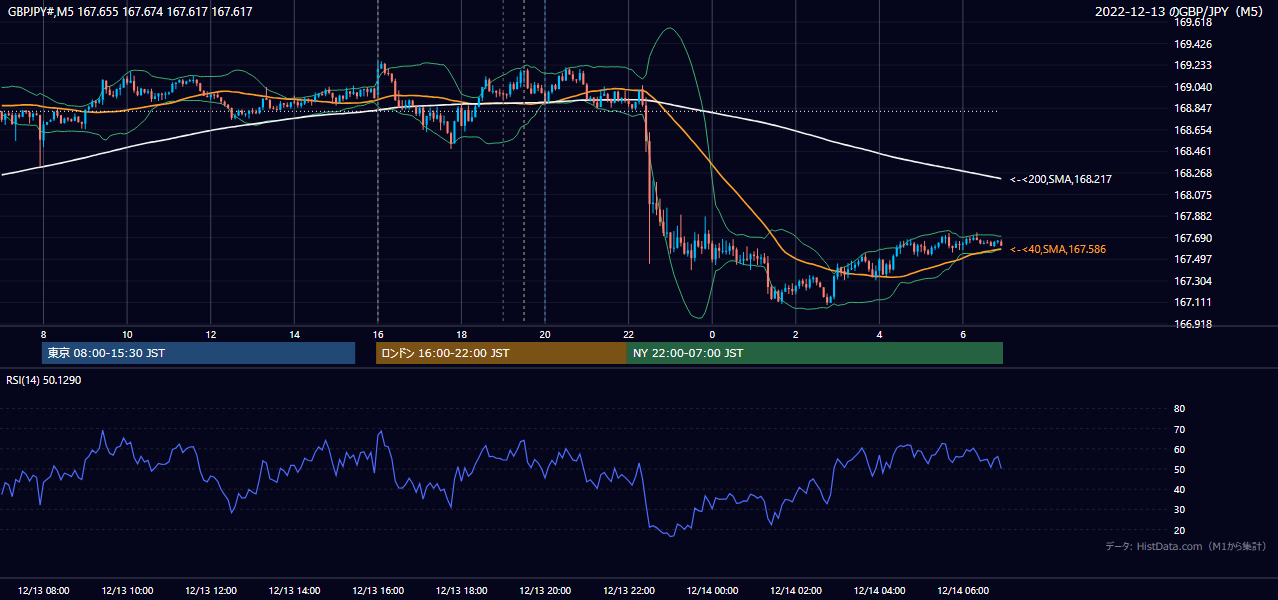1278x600 pixels.
Task: Click RSI scale level 80
Action: (x=1179, y=409)
